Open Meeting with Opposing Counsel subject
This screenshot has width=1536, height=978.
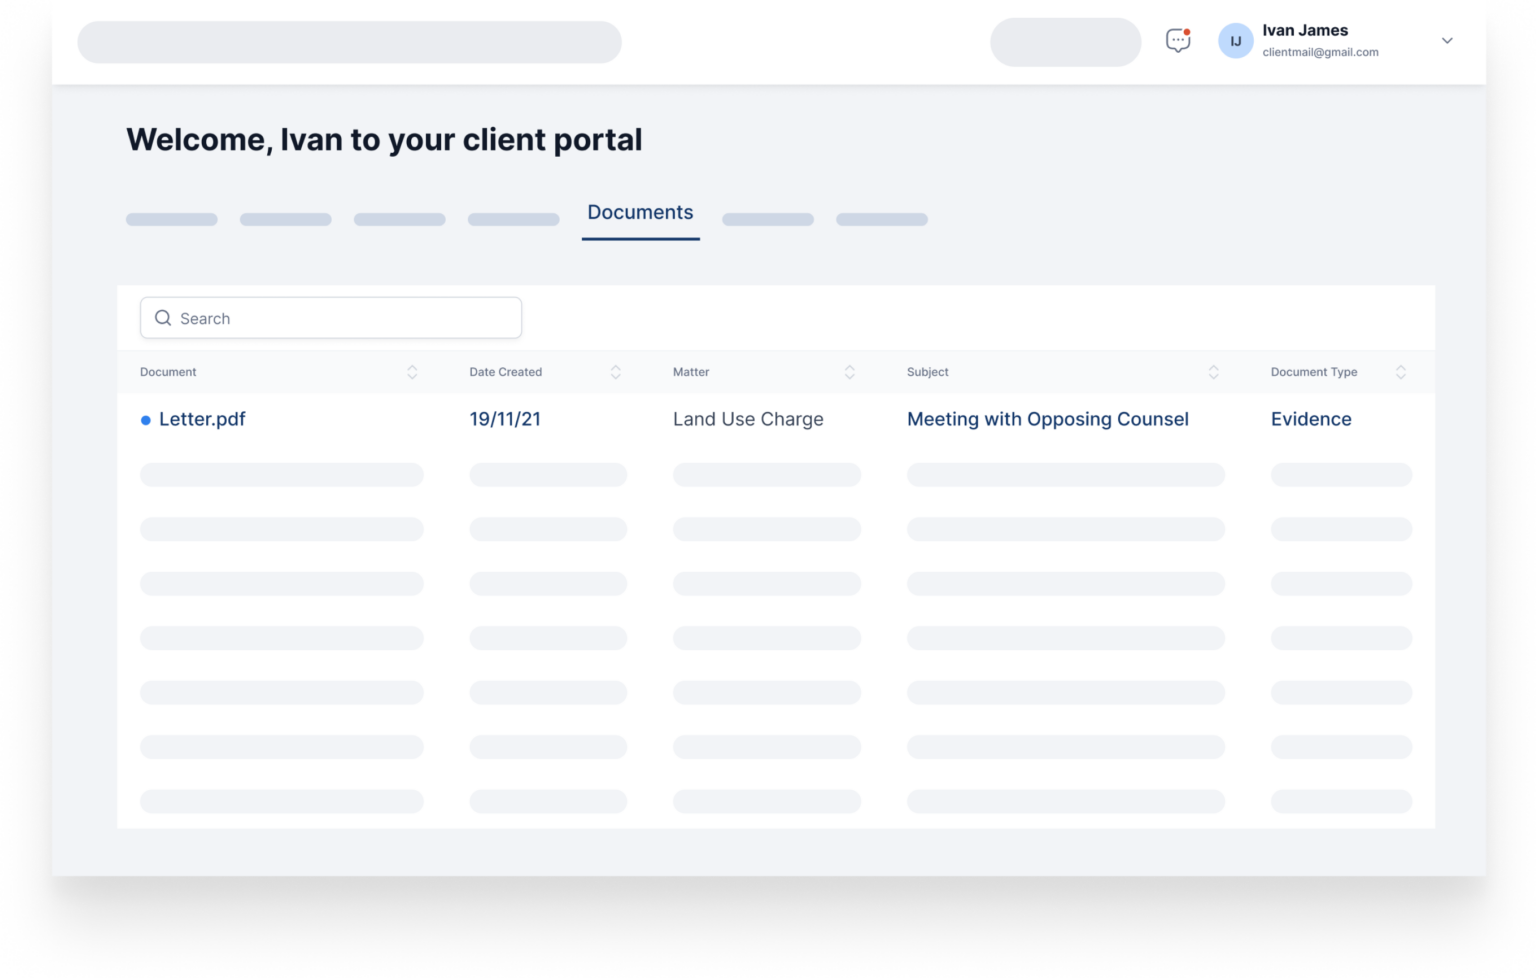pos(1047,419)
